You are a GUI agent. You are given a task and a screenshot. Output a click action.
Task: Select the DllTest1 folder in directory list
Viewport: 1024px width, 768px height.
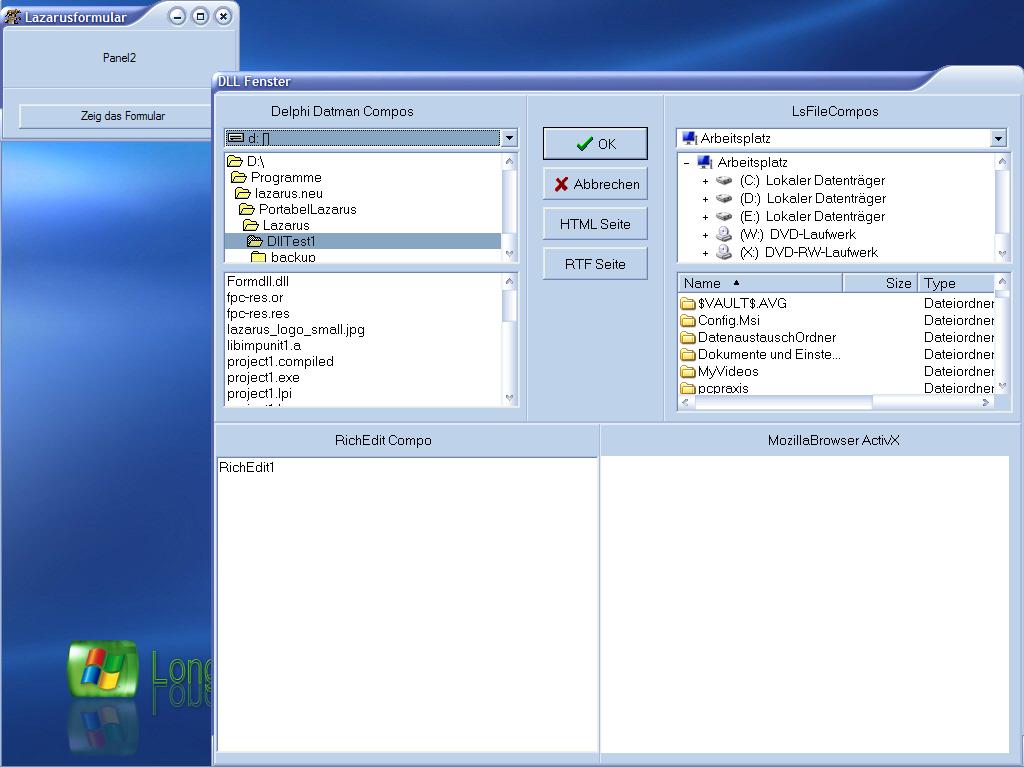pyautogui.click(x=290, y=241)
